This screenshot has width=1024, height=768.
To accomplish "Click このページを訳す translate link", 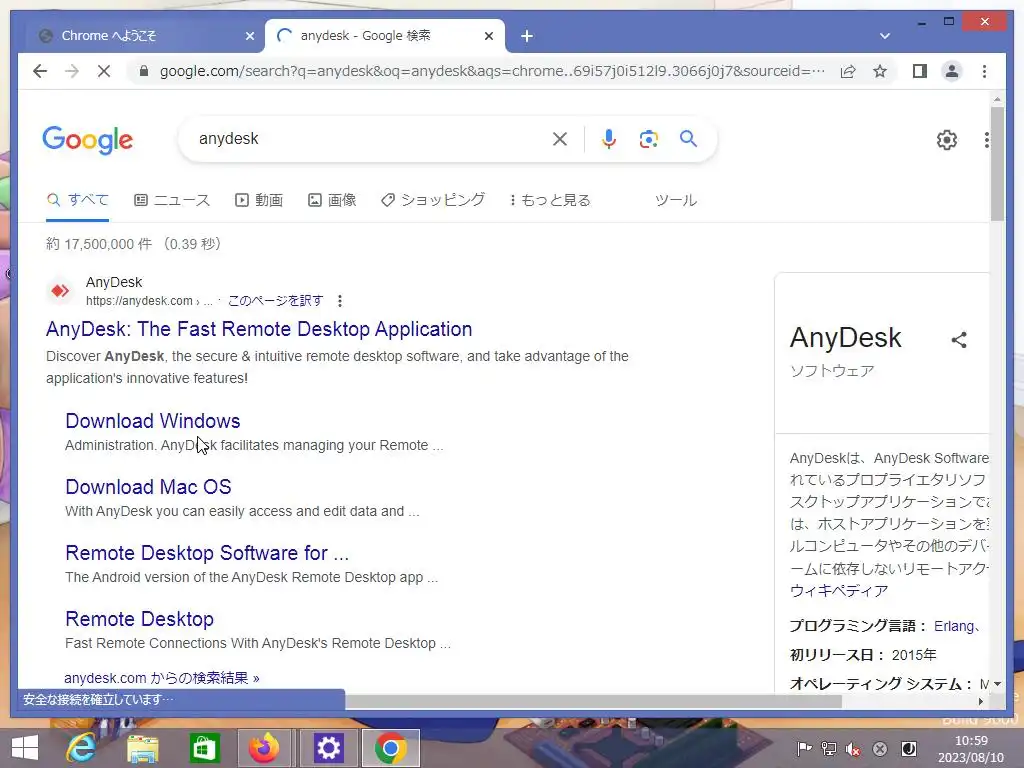I will click(276, 300).
